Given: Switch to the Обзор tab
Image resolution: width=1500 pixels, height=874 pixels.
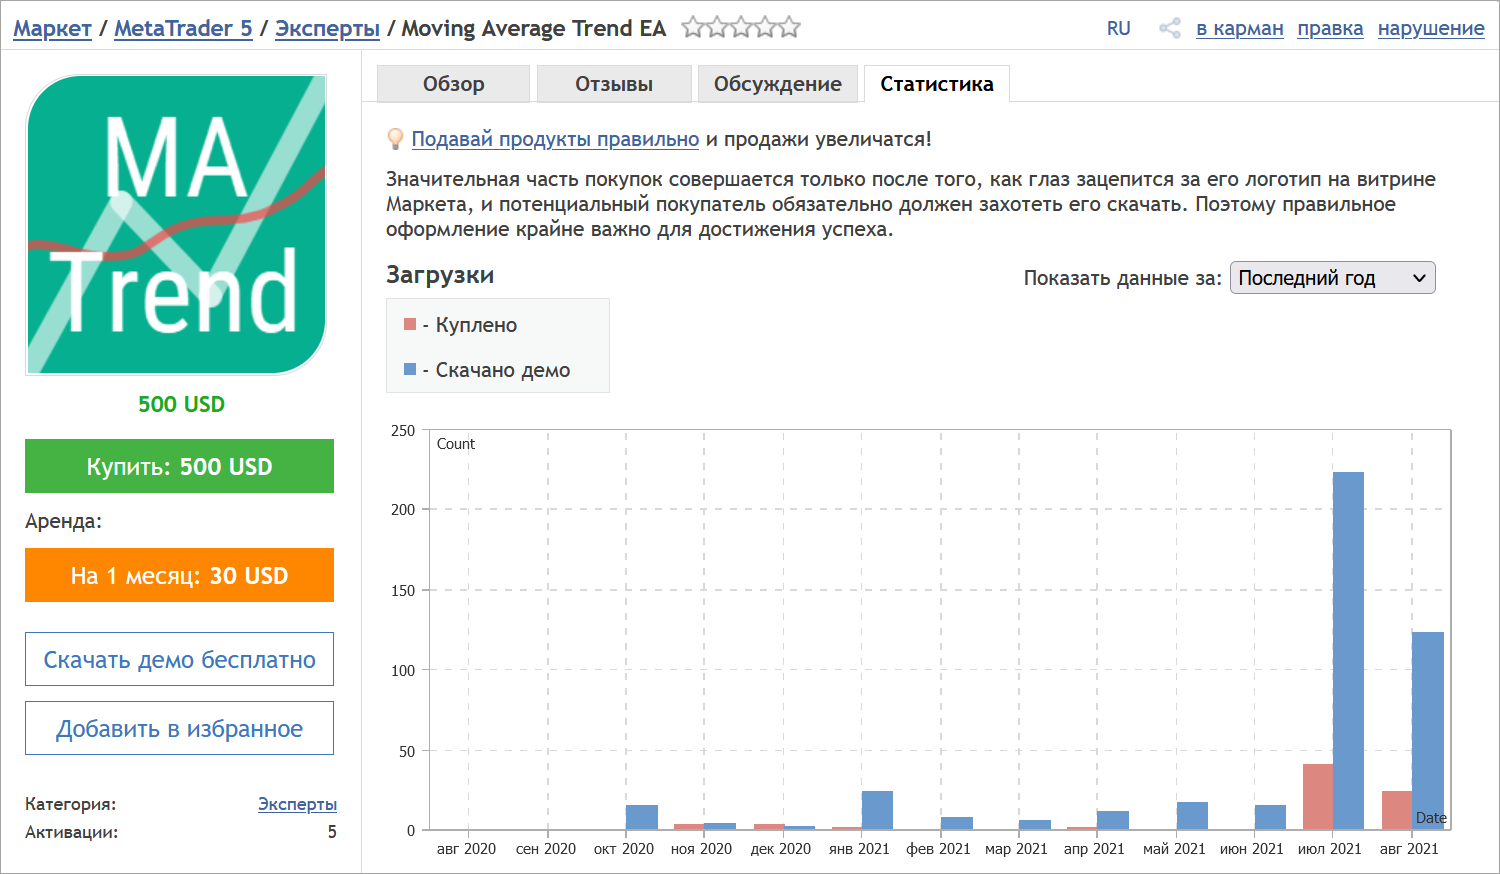Looking at the screenshot, I should click(x=453, y=84).
